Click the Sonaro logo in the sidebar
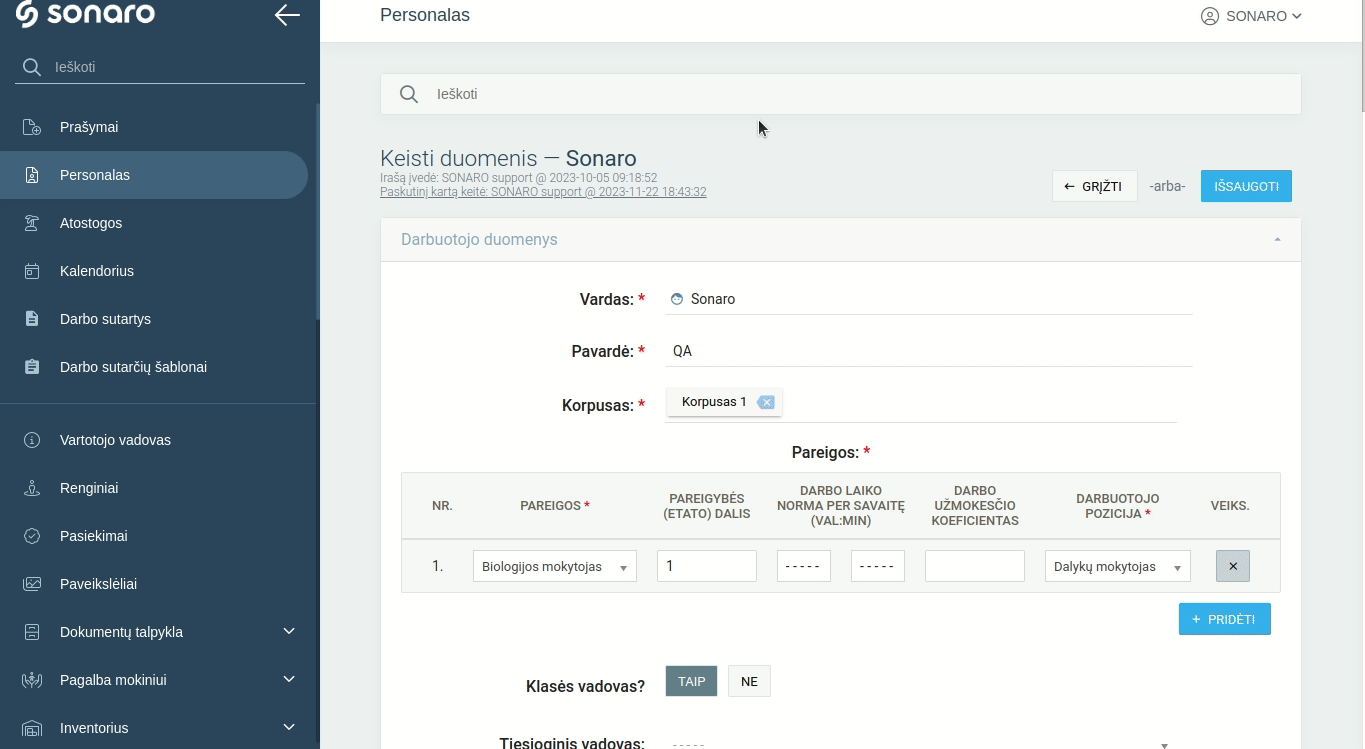The image size is (1365, 749). pos(86,14)
